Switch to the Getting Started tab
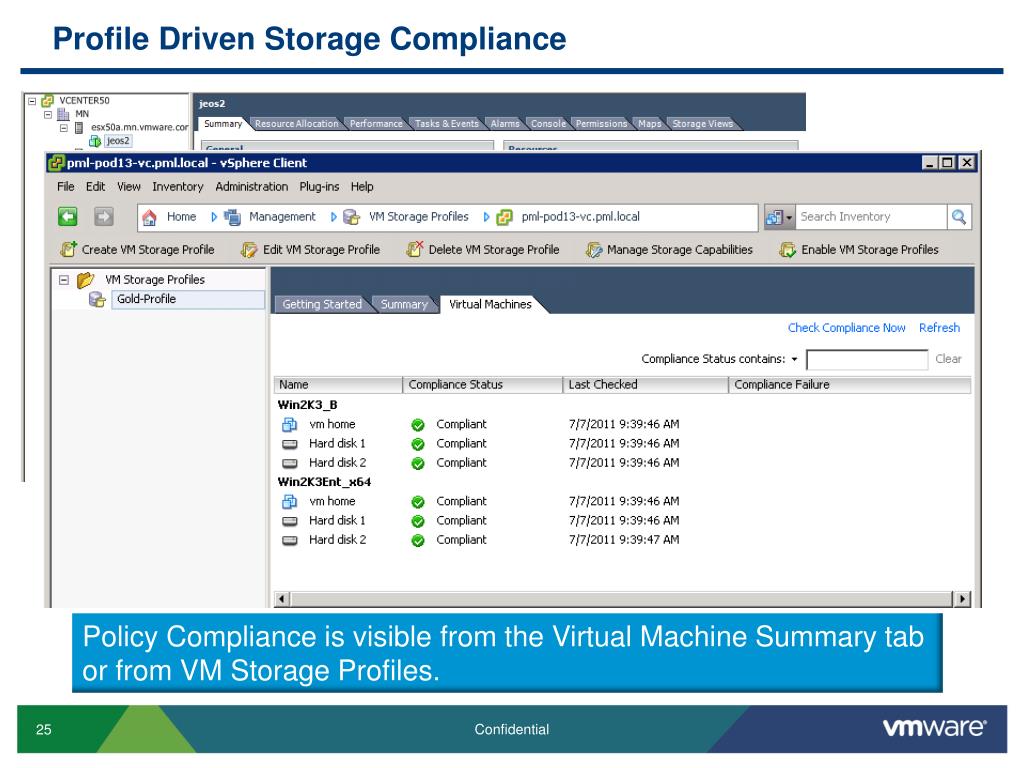This screenshot has height=768, width=1024. (x=322, y=304)
